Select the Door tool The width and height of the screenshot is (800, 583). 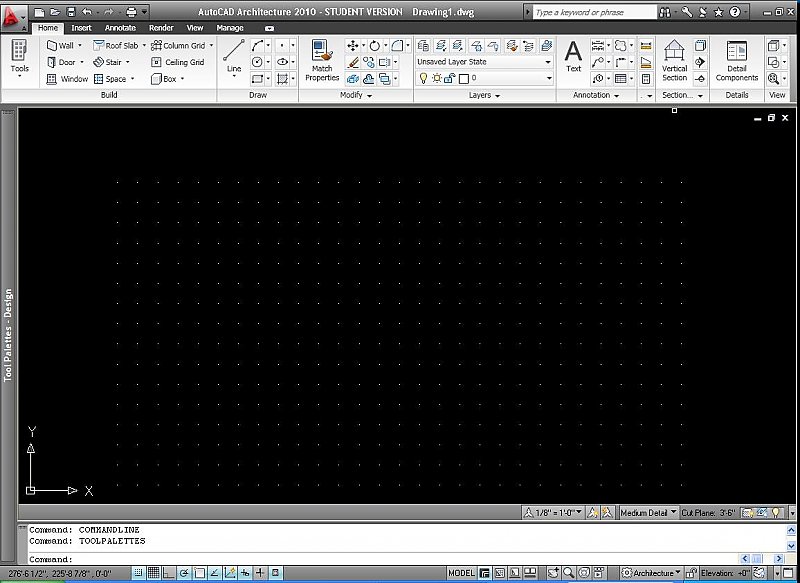tap(61, 62)
